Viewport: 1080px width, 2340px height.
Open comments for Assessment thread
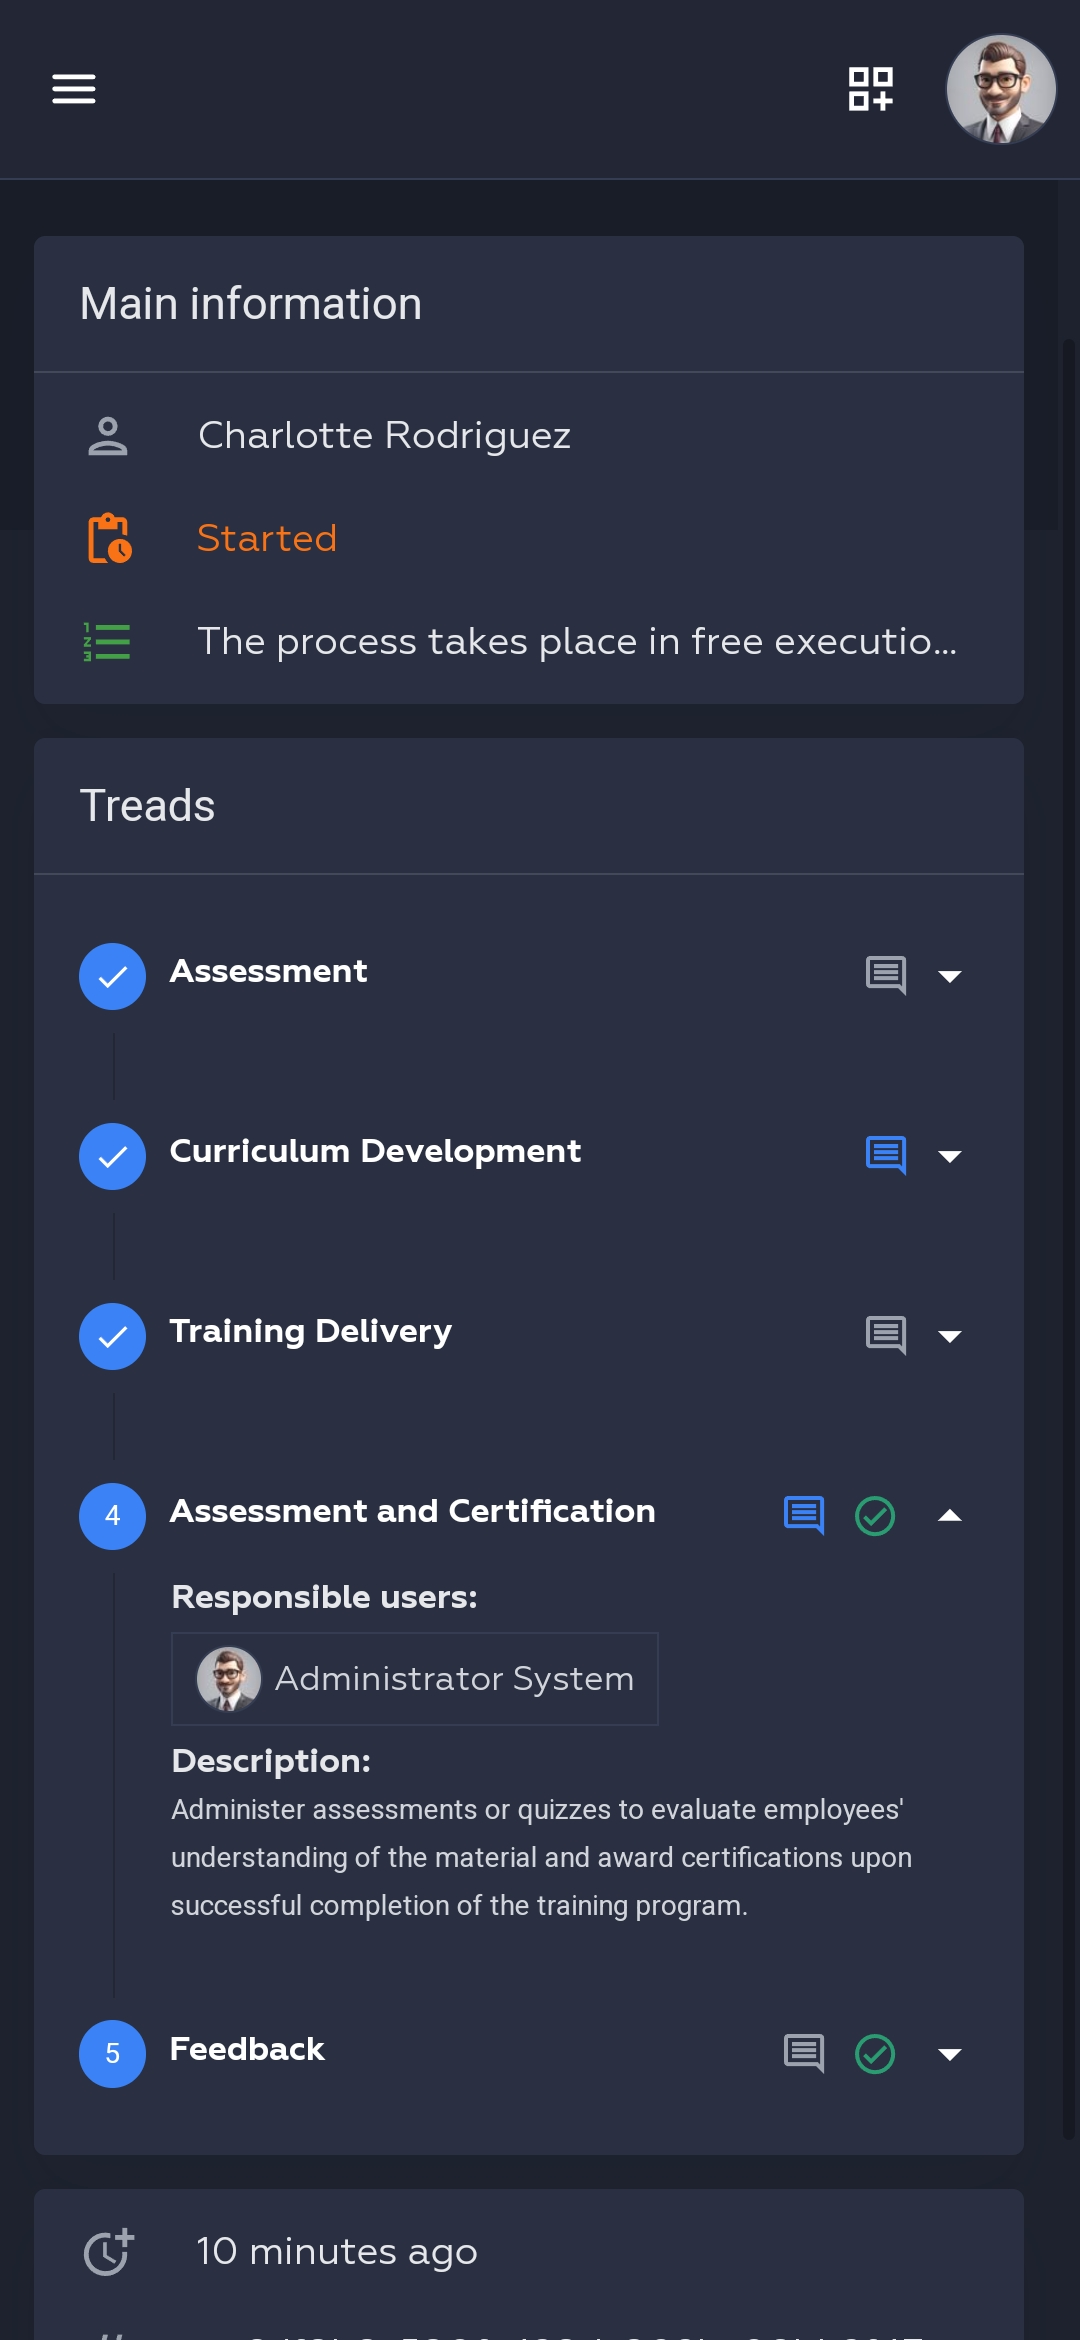click(x=886, y=975)
